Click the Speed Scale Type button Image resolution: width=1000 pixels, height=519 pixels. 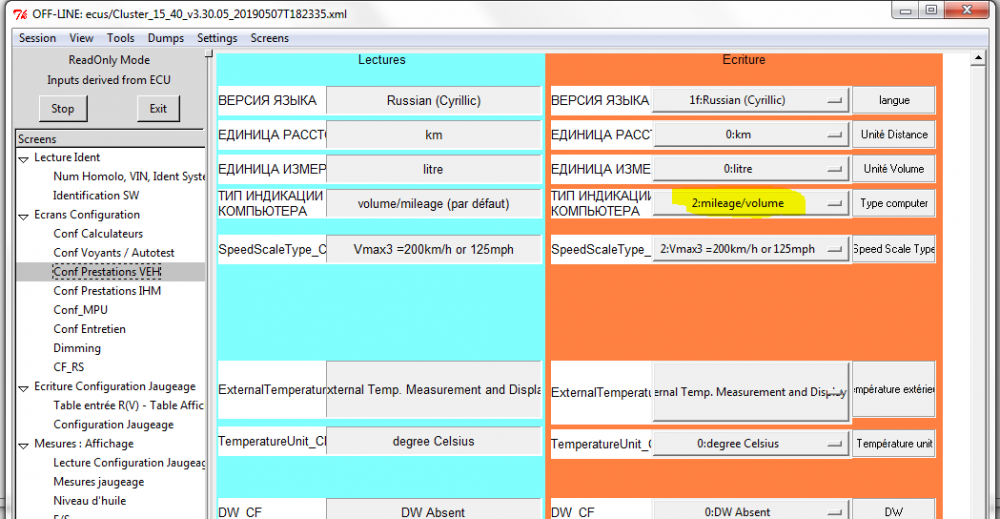click(x=893, y=249)
